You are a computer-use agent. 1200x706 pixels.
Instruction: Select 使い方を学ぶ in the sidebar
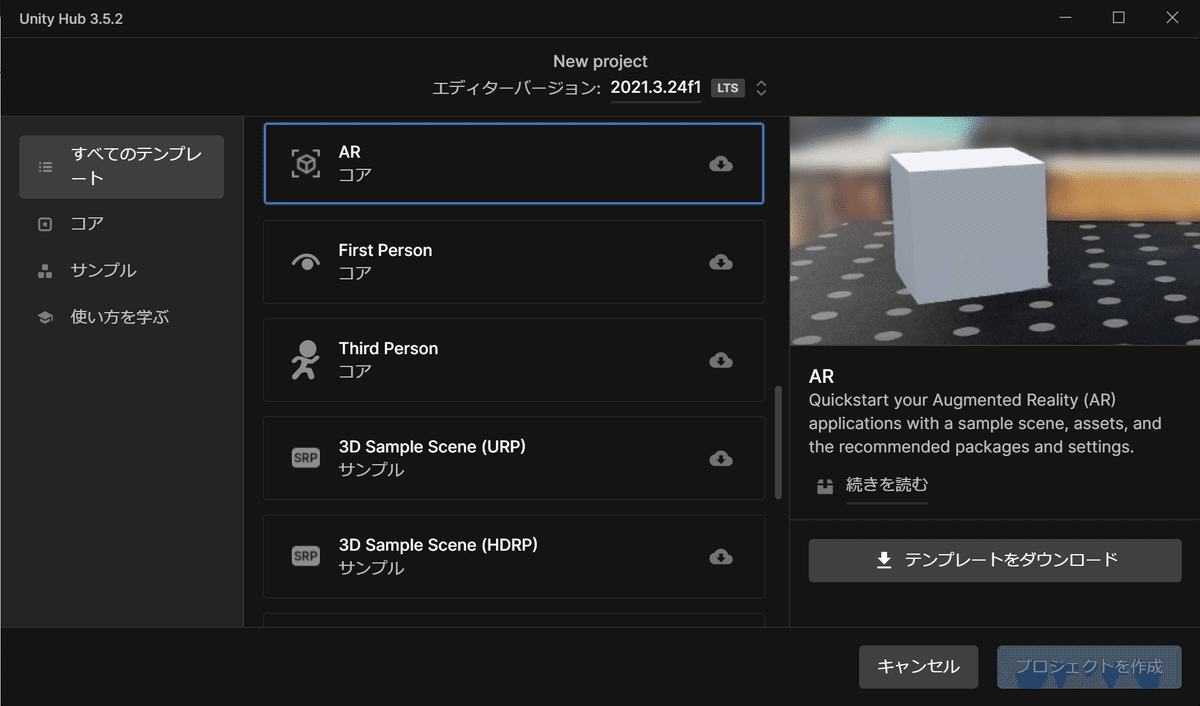pyautogui.click(x=120, y=317)
